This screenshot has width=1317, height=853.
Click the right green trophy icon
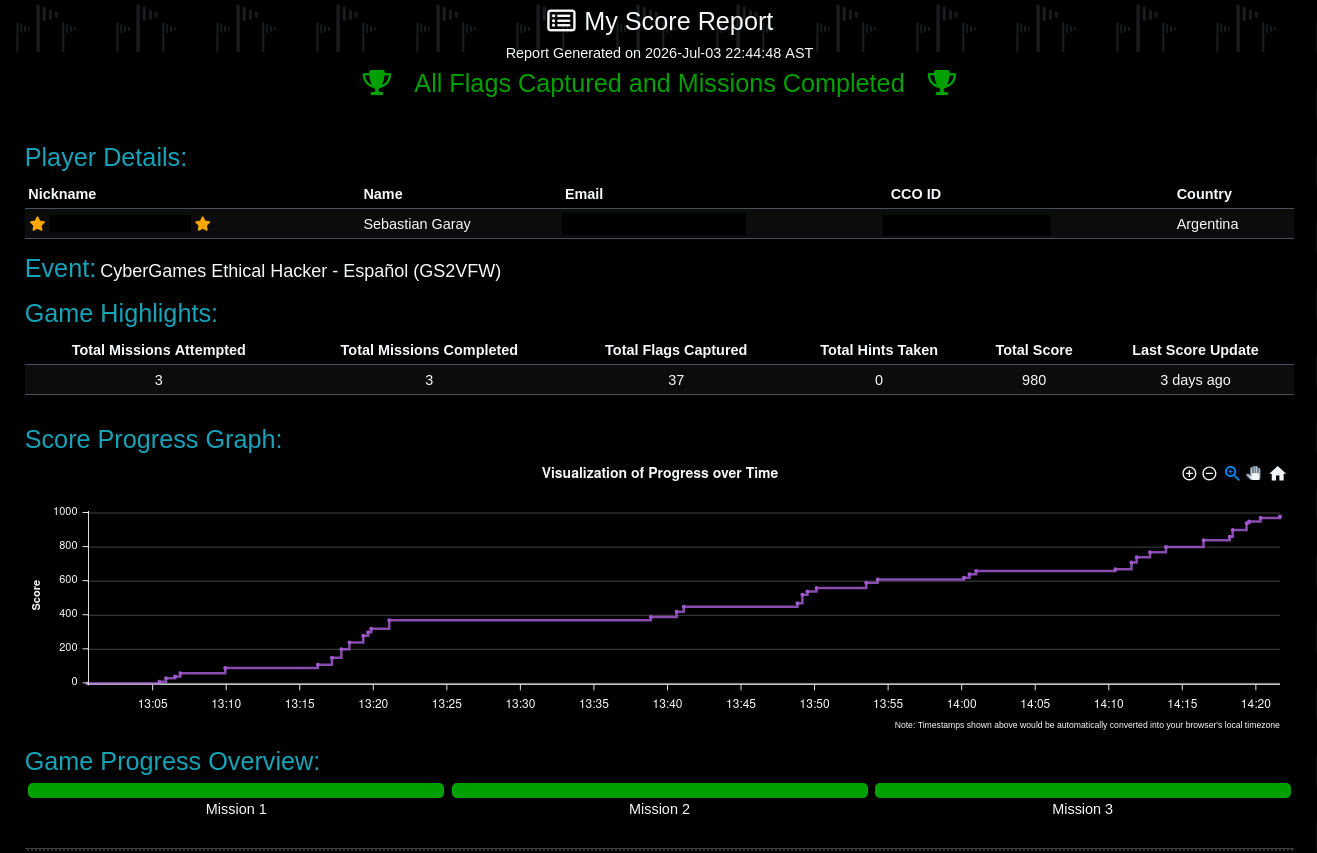(941, 83)
